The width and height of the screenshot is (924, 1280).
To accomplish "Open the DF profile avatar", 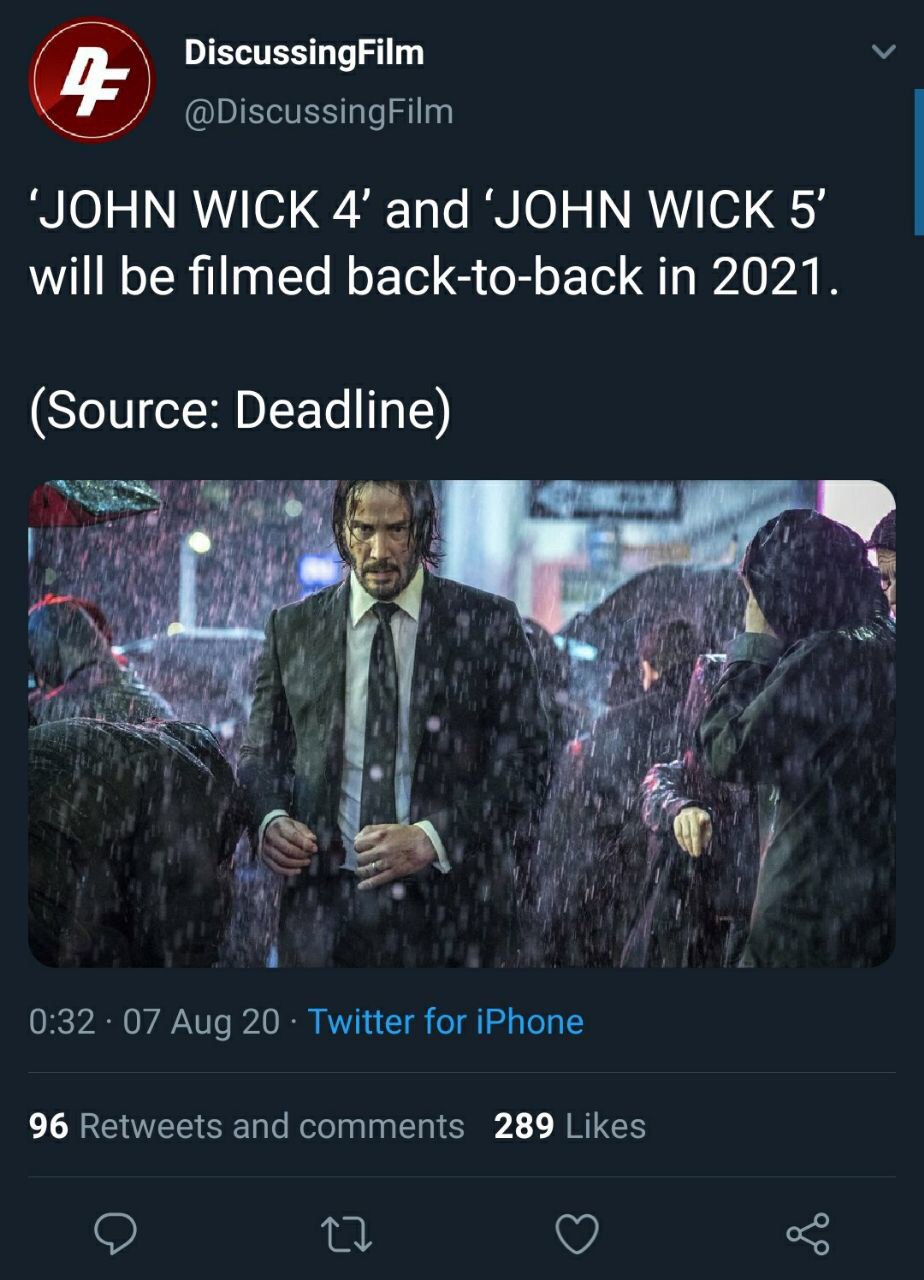I will pos(91,80).
